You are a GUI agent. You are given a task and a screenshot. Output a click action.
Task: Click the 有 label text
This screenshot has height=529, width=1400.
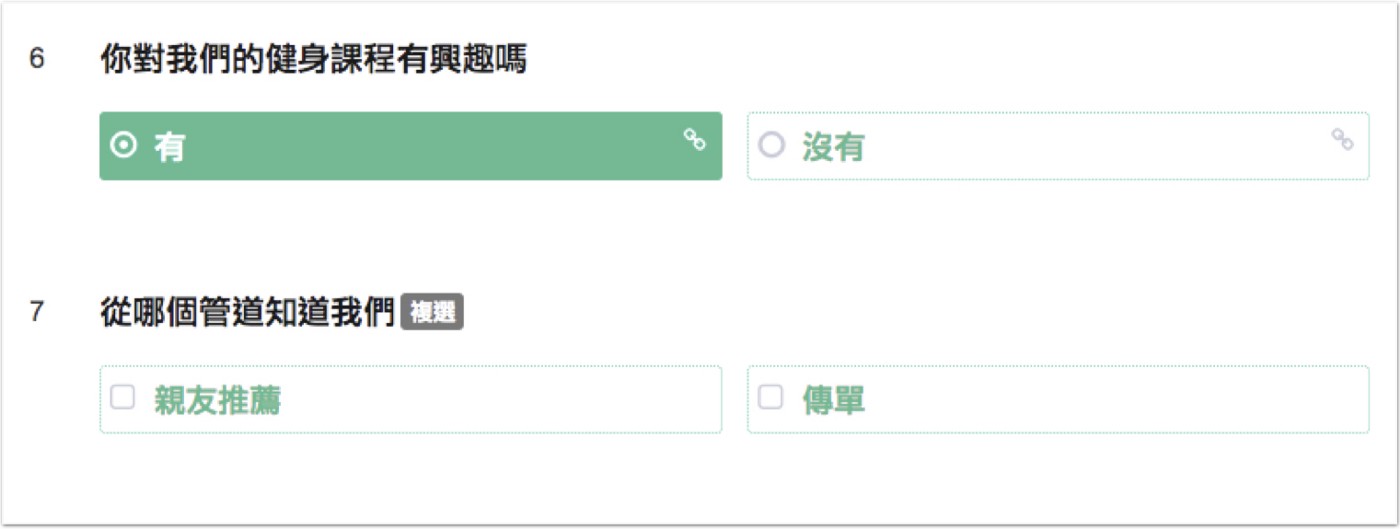click(170, 147)
